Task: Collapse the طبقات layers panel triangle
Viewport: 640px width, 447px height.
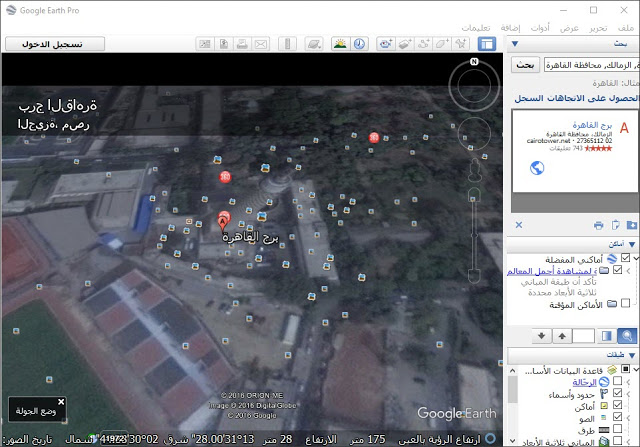Action: coord(632,356)
